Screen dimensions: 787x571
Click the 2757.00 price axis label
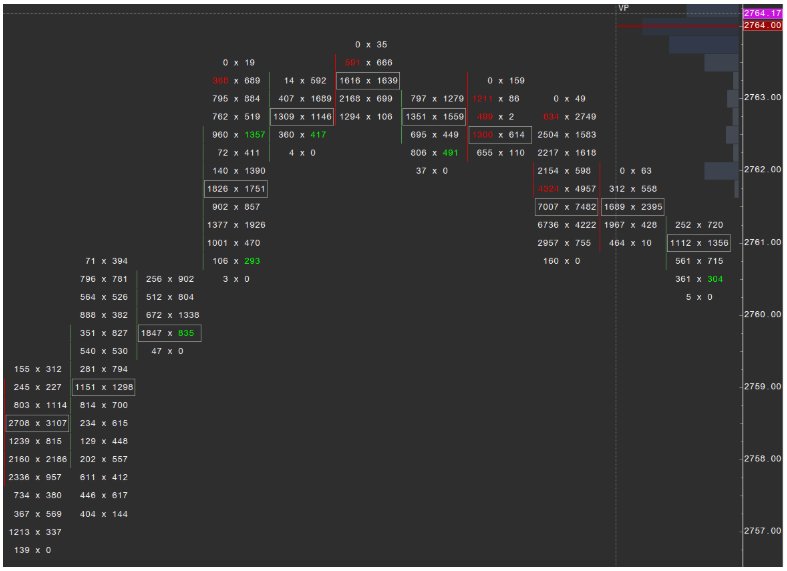click(762, 531)
